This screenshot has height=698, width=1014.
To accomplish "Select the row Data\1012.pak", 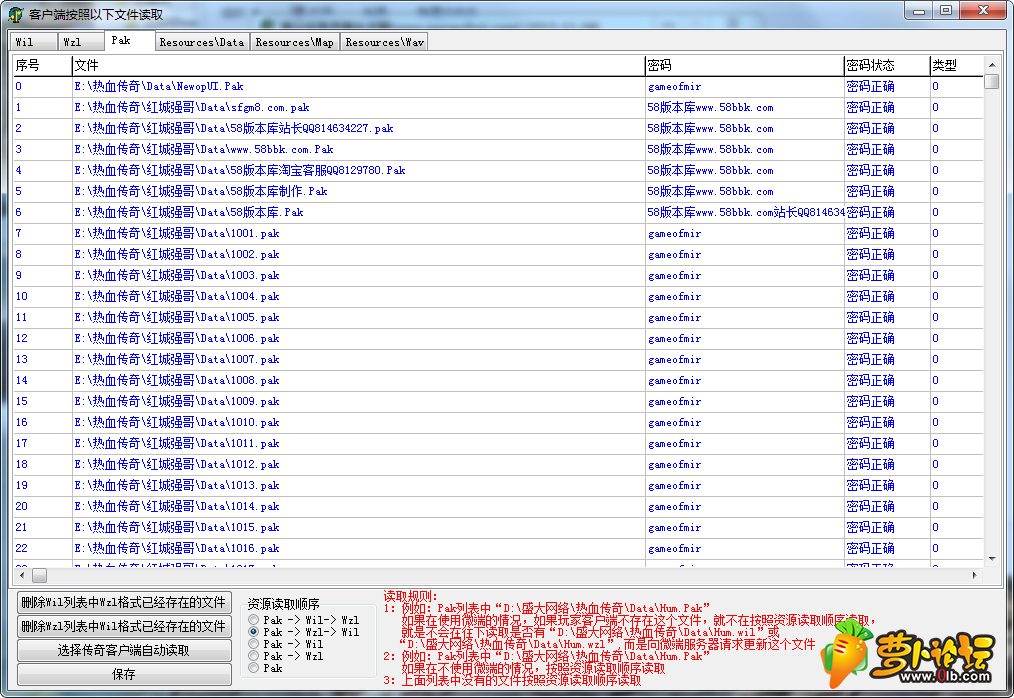I will (x=498, y=464).
